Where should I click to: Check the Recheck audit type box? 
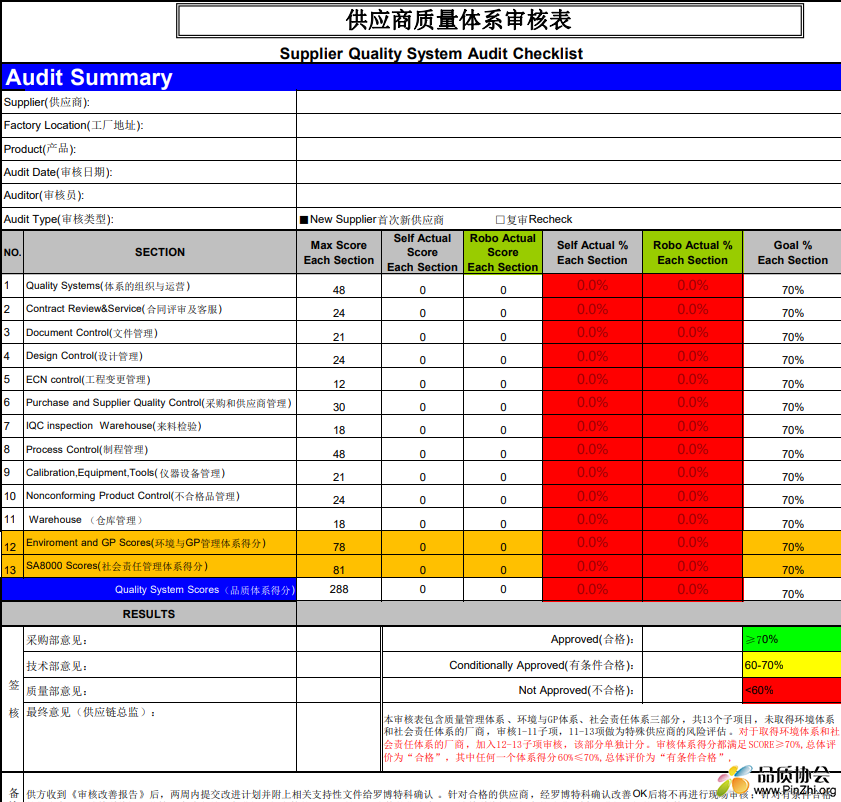pyautogui.click(x=500, y=219)
